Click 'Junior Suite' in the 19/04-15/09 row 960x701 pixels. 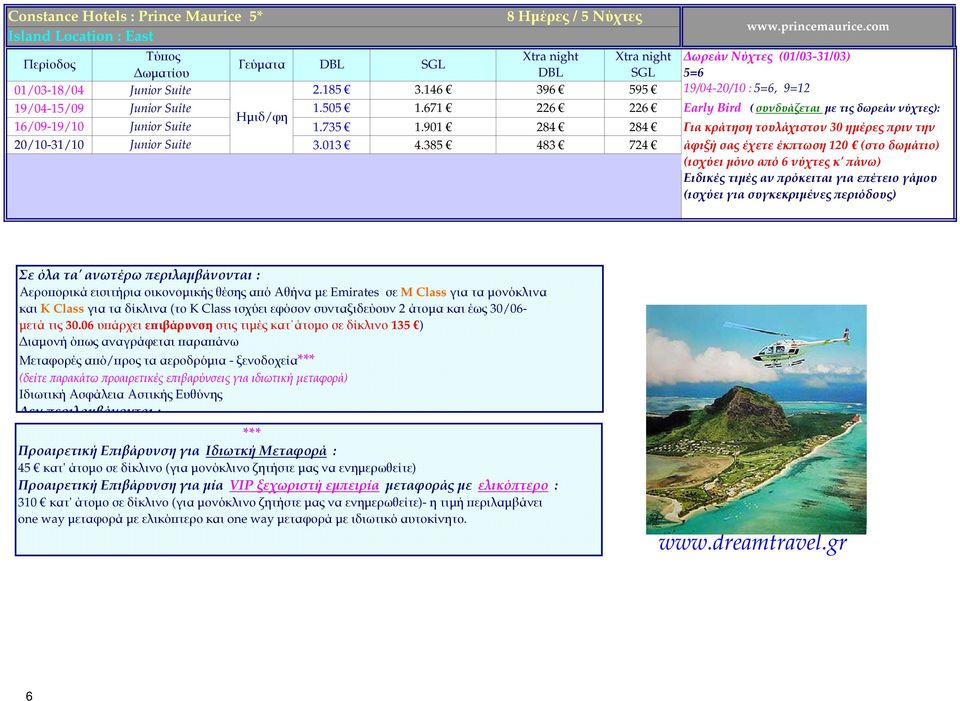pyautogui.click(x=160, y=108)
